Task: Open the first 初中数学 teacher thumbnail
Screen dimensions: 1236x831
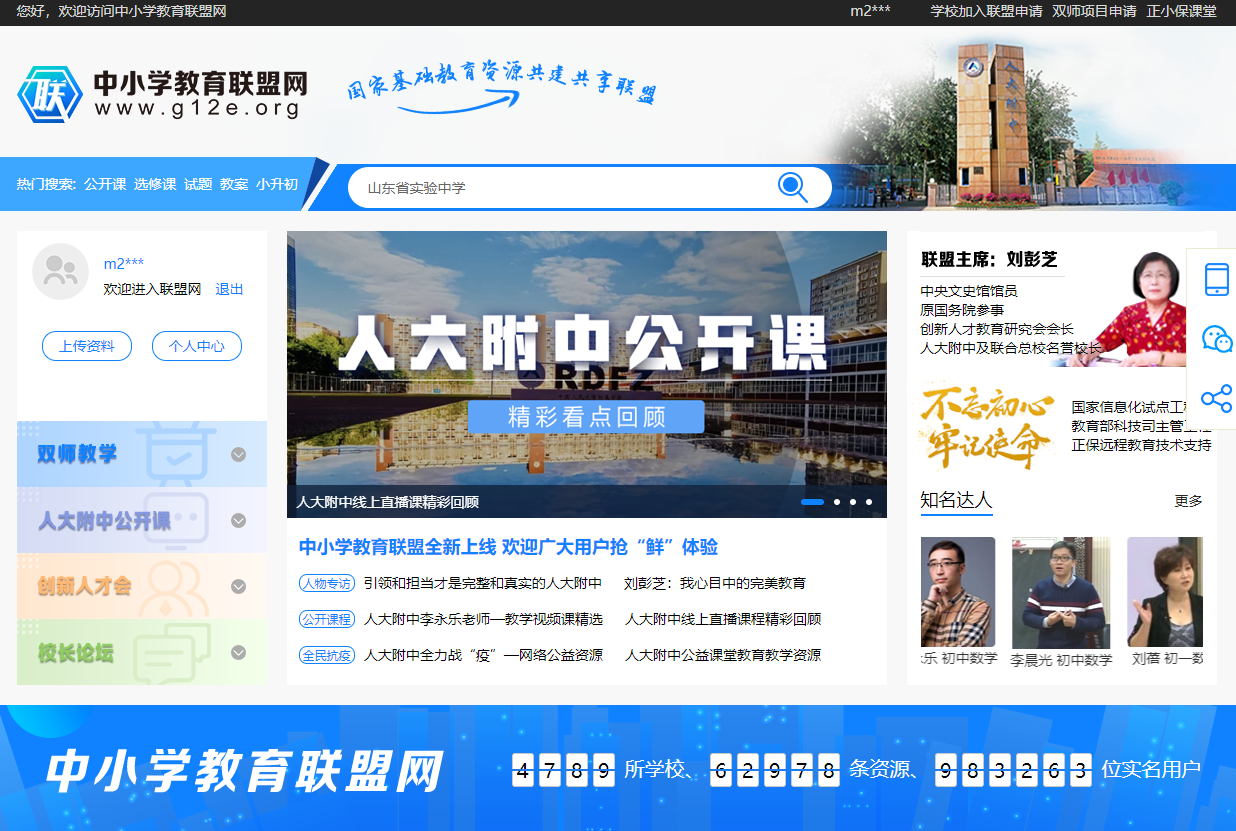Action: click(958, 592)
